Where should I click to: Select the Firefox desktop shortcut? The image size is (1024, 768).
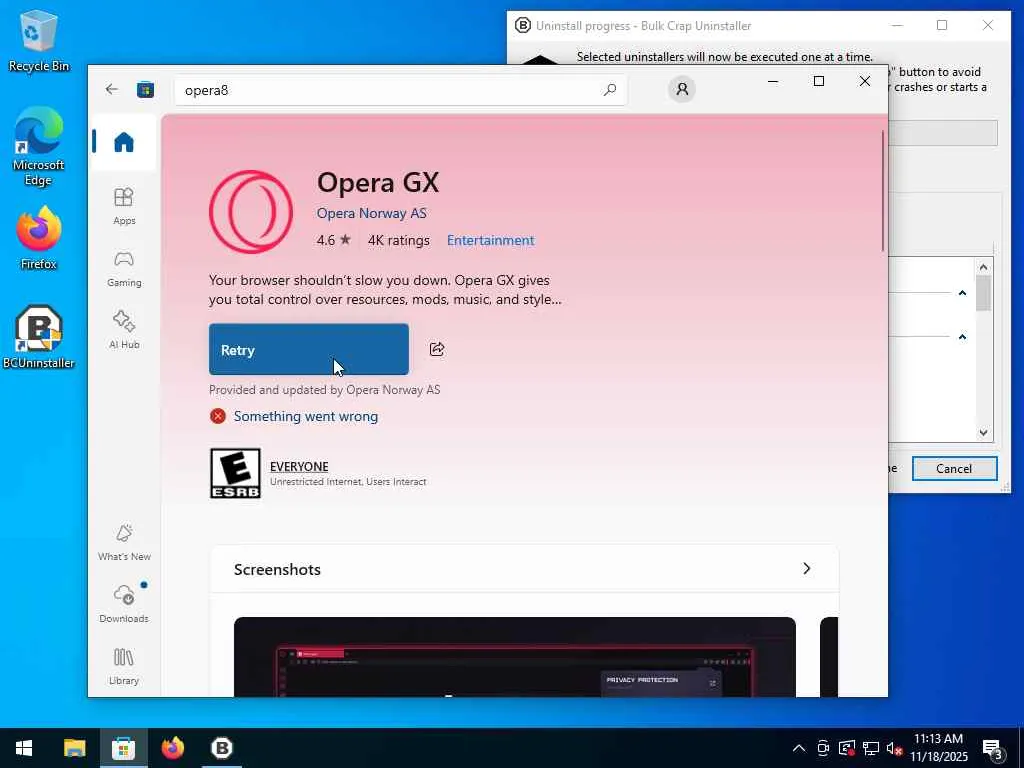click(x=38, y=238)
